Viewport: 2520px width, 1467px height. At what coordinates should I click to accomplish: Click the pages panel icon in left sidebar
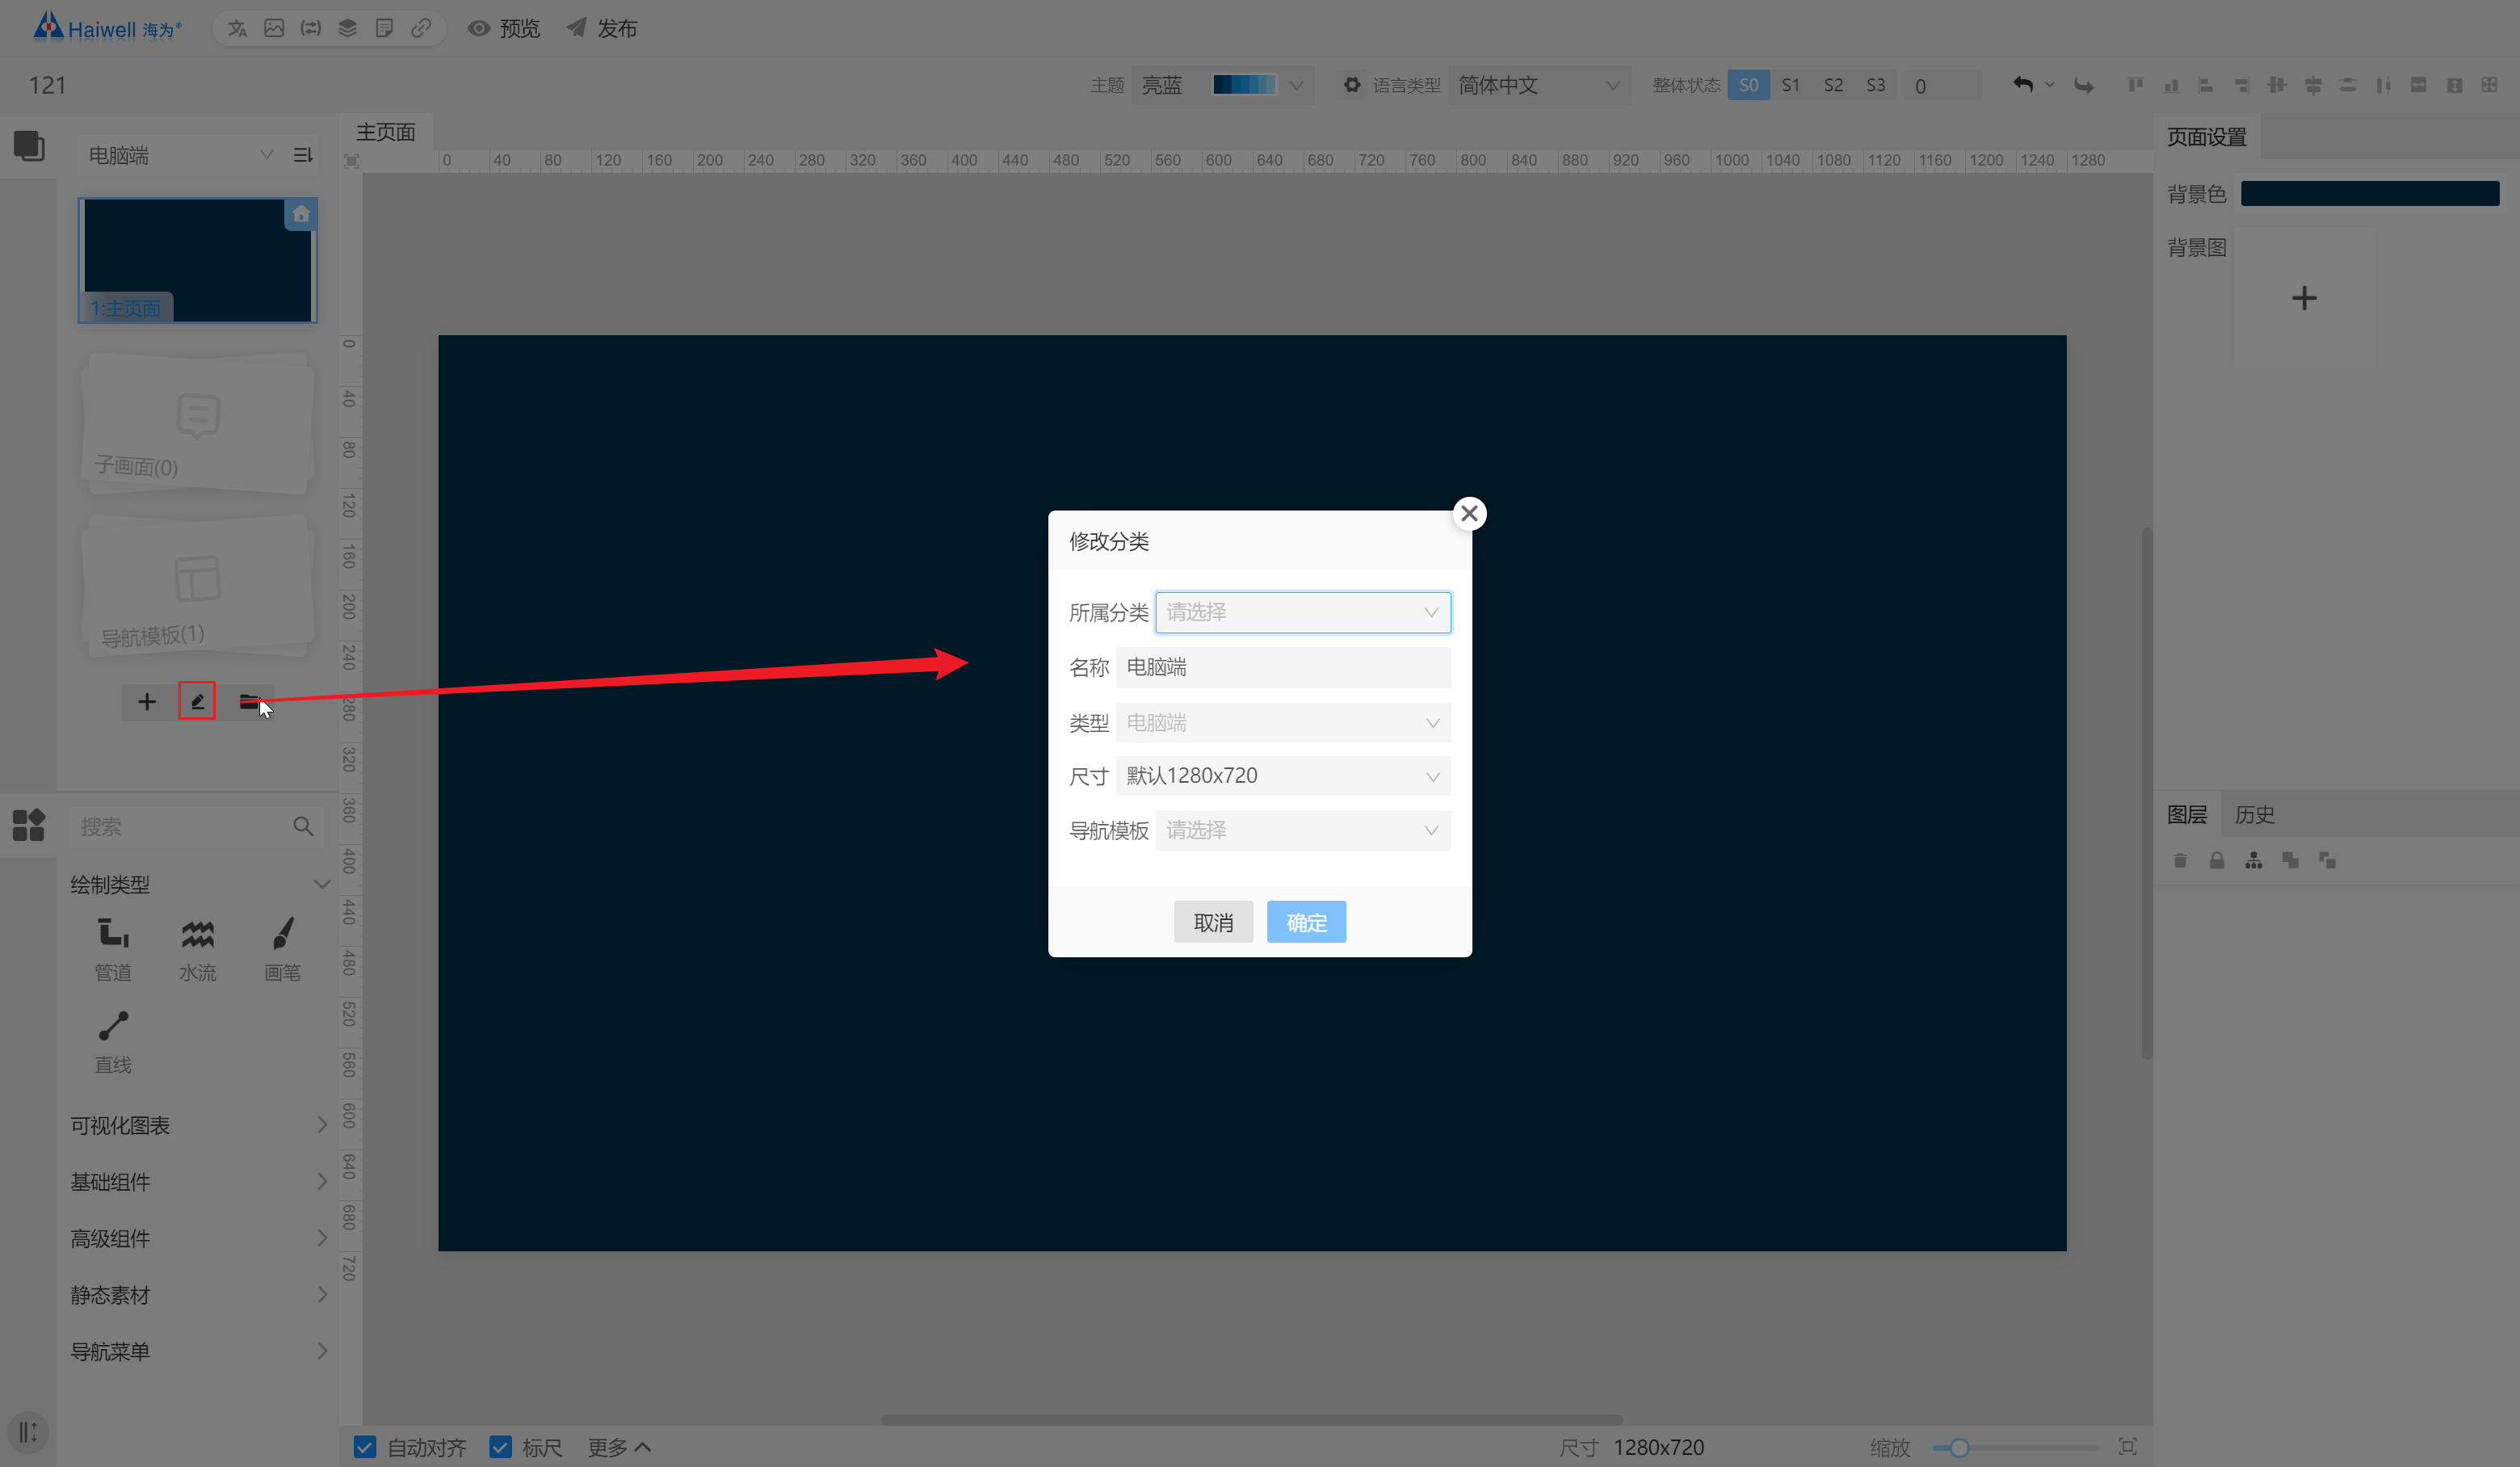point(29,146)
